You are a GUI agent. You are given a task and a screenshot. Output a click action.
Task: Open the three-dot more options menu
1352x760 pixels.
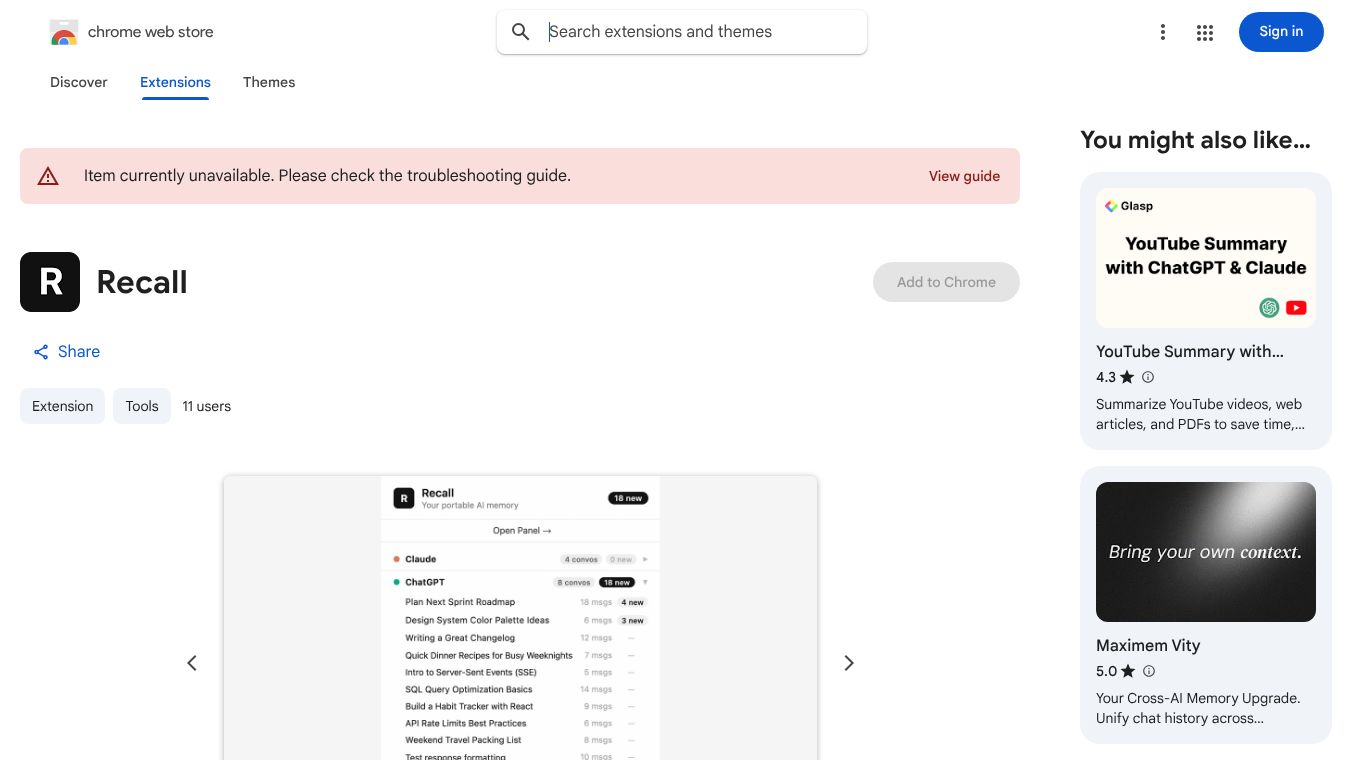click(1162, 32)
